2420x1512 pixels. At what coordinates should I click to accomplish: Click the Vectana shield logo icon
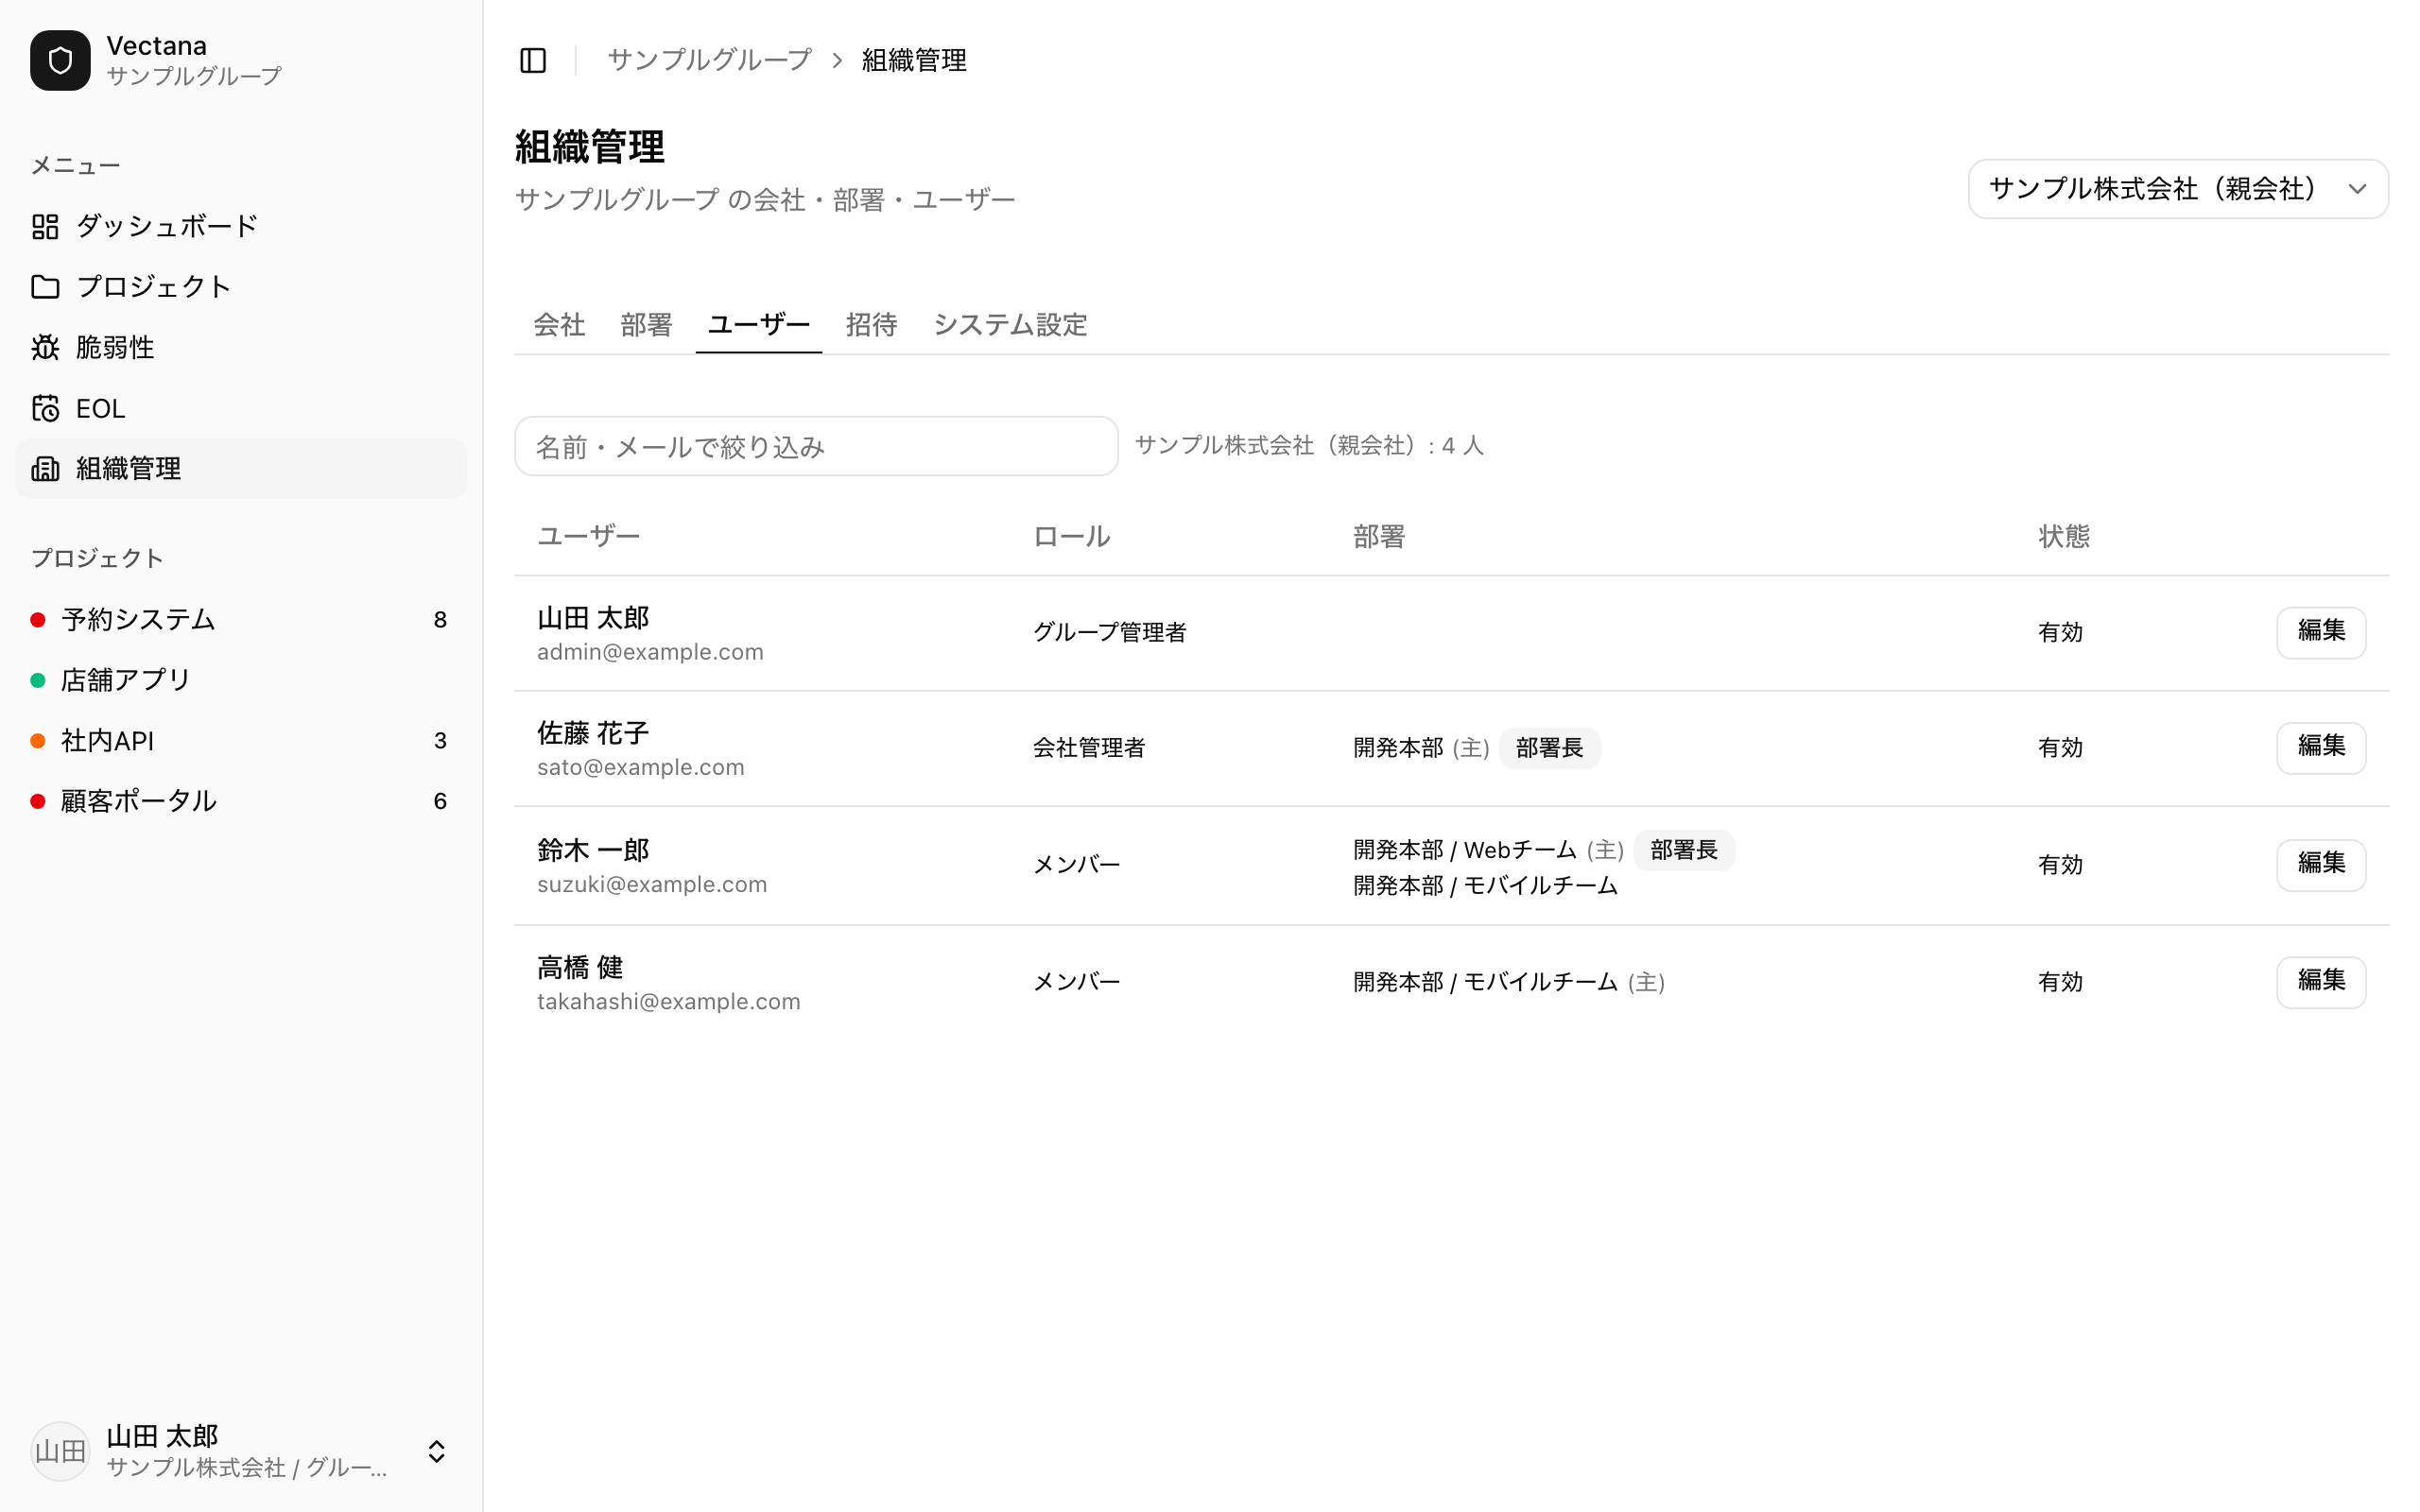click(60, 60)
